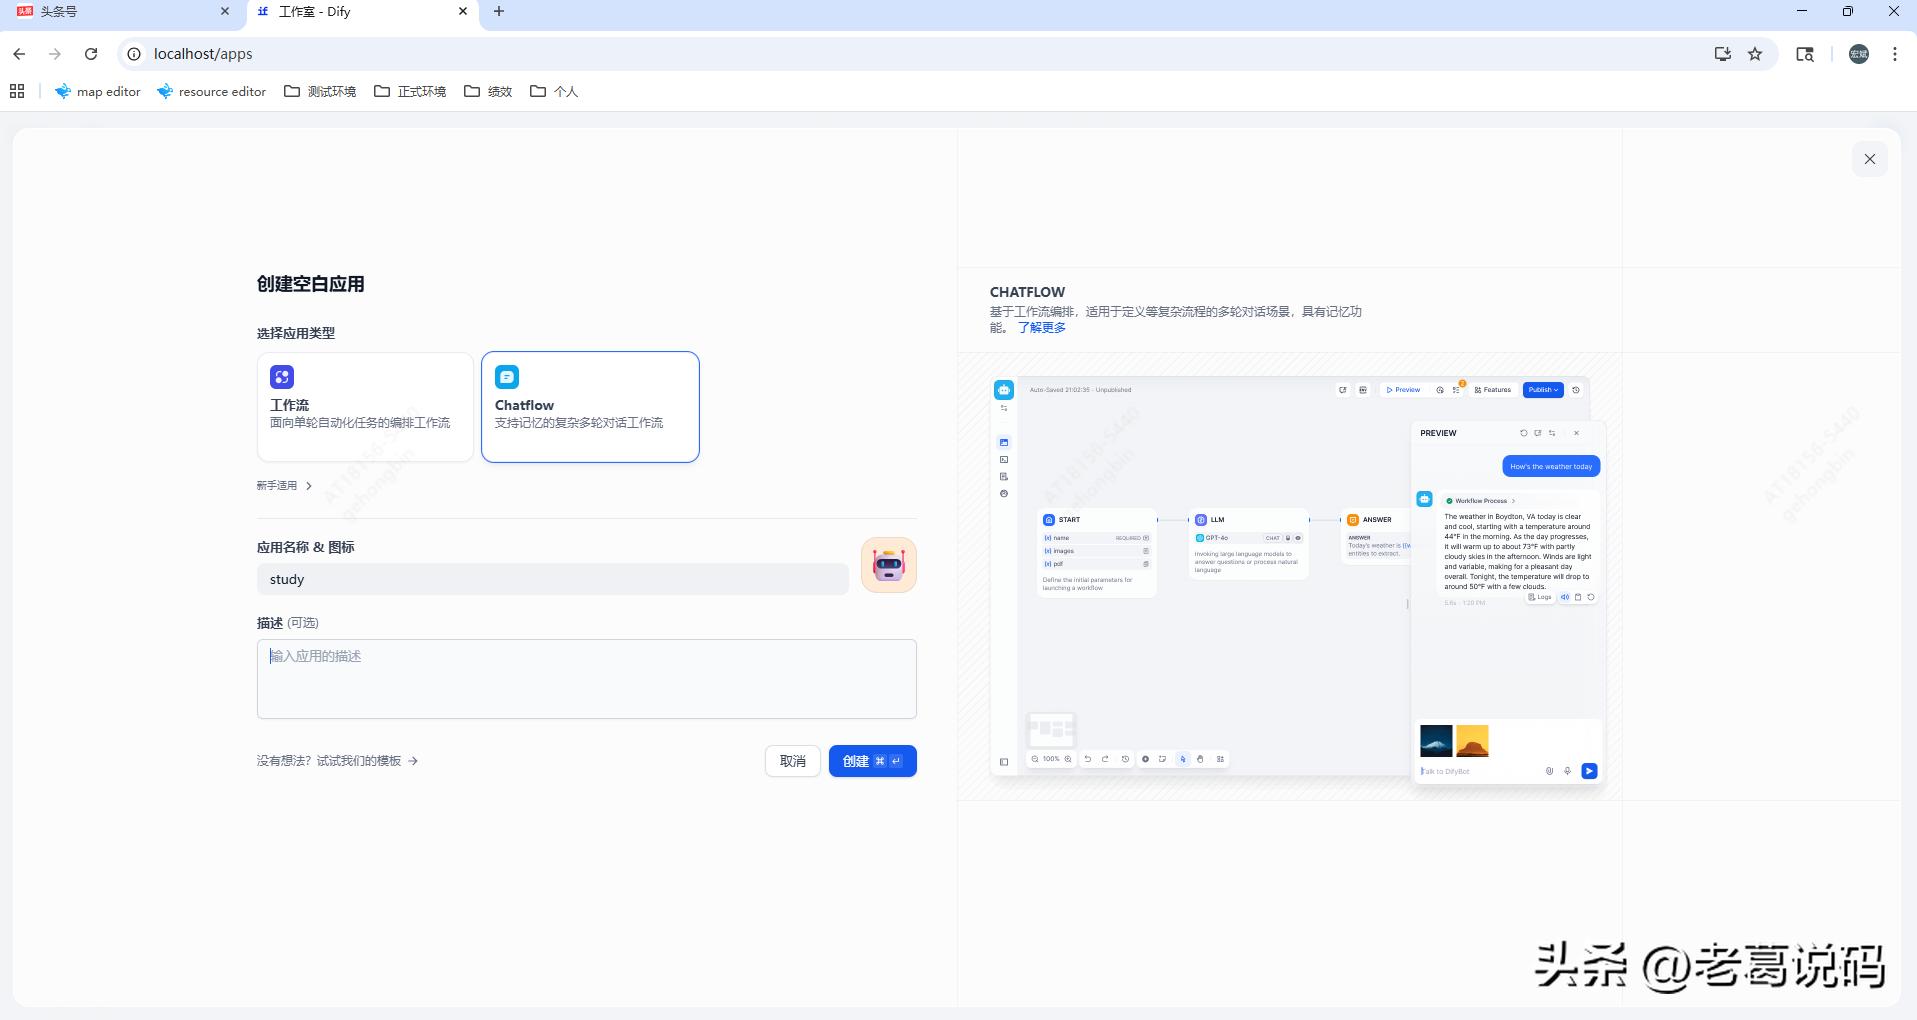Close the create app dialog with X
The image size is (1917, 1020).
click(1869, 159)
